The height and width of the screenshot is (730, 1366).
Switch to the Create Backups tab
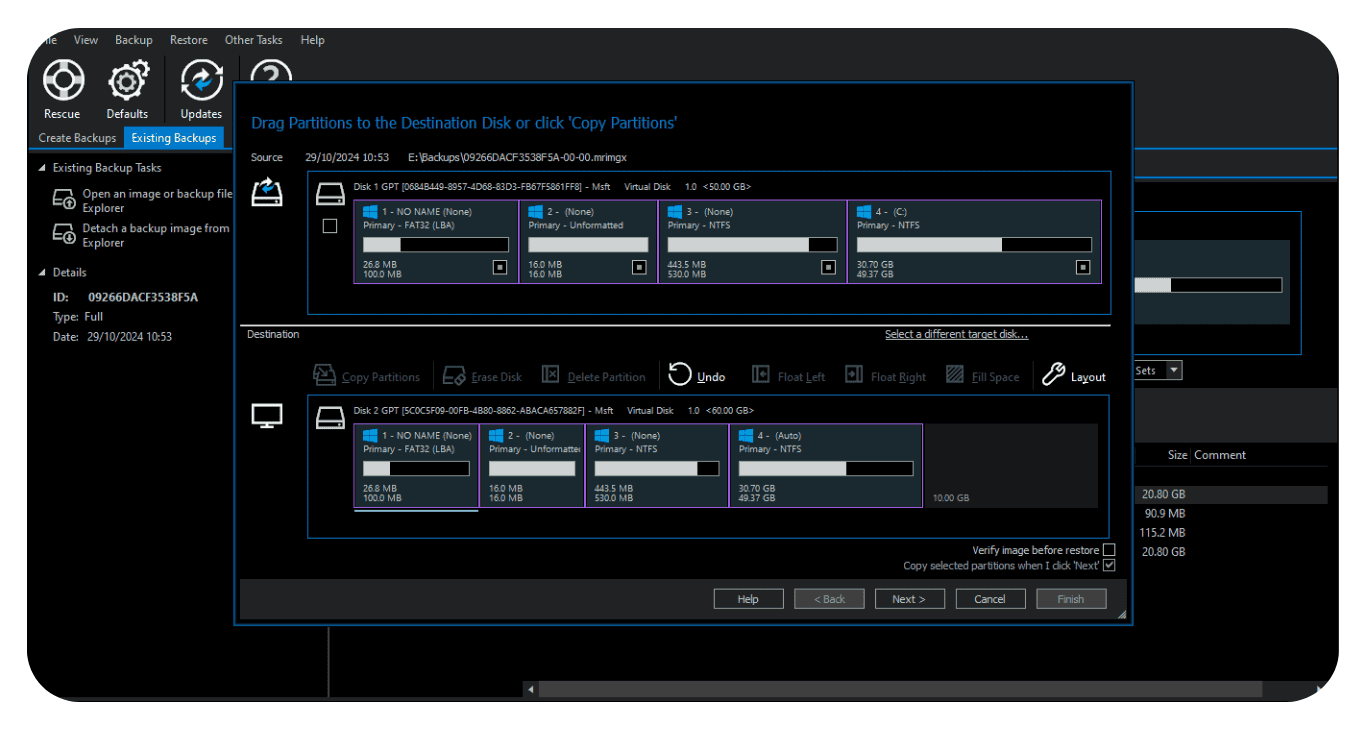[77, 138]
